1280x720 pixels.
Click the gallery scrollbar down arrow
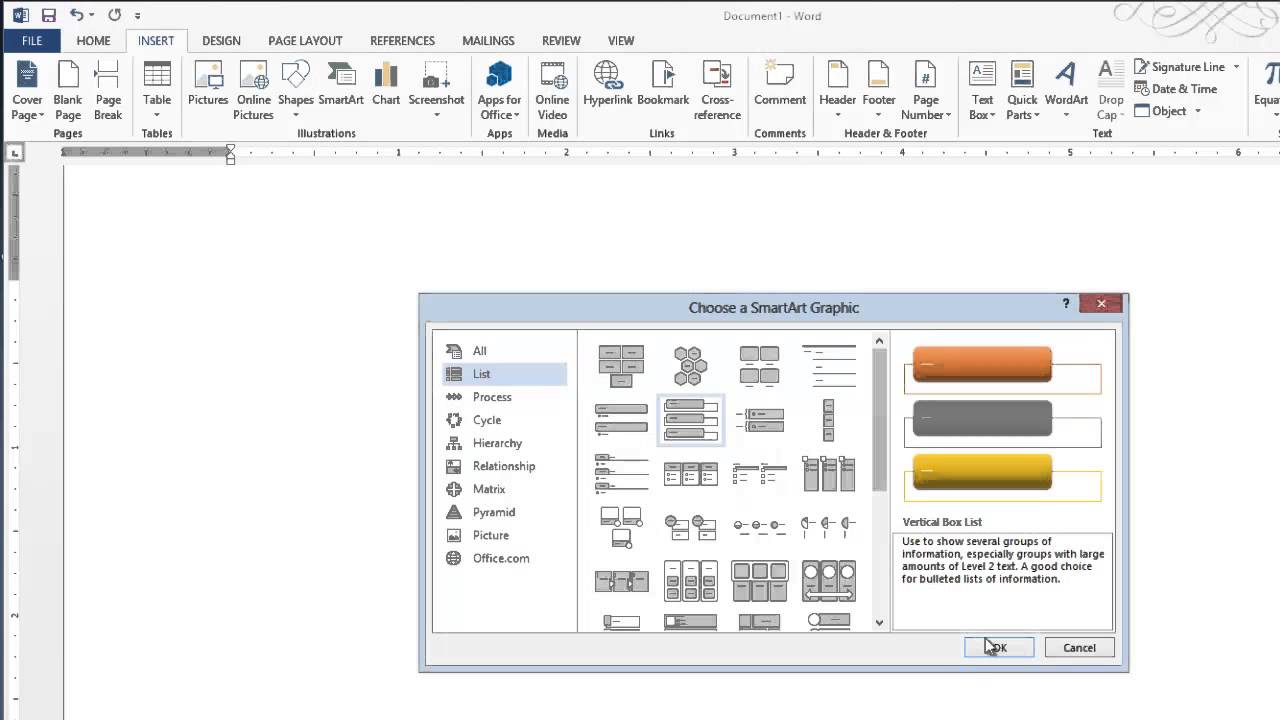[x=879, y=622]
